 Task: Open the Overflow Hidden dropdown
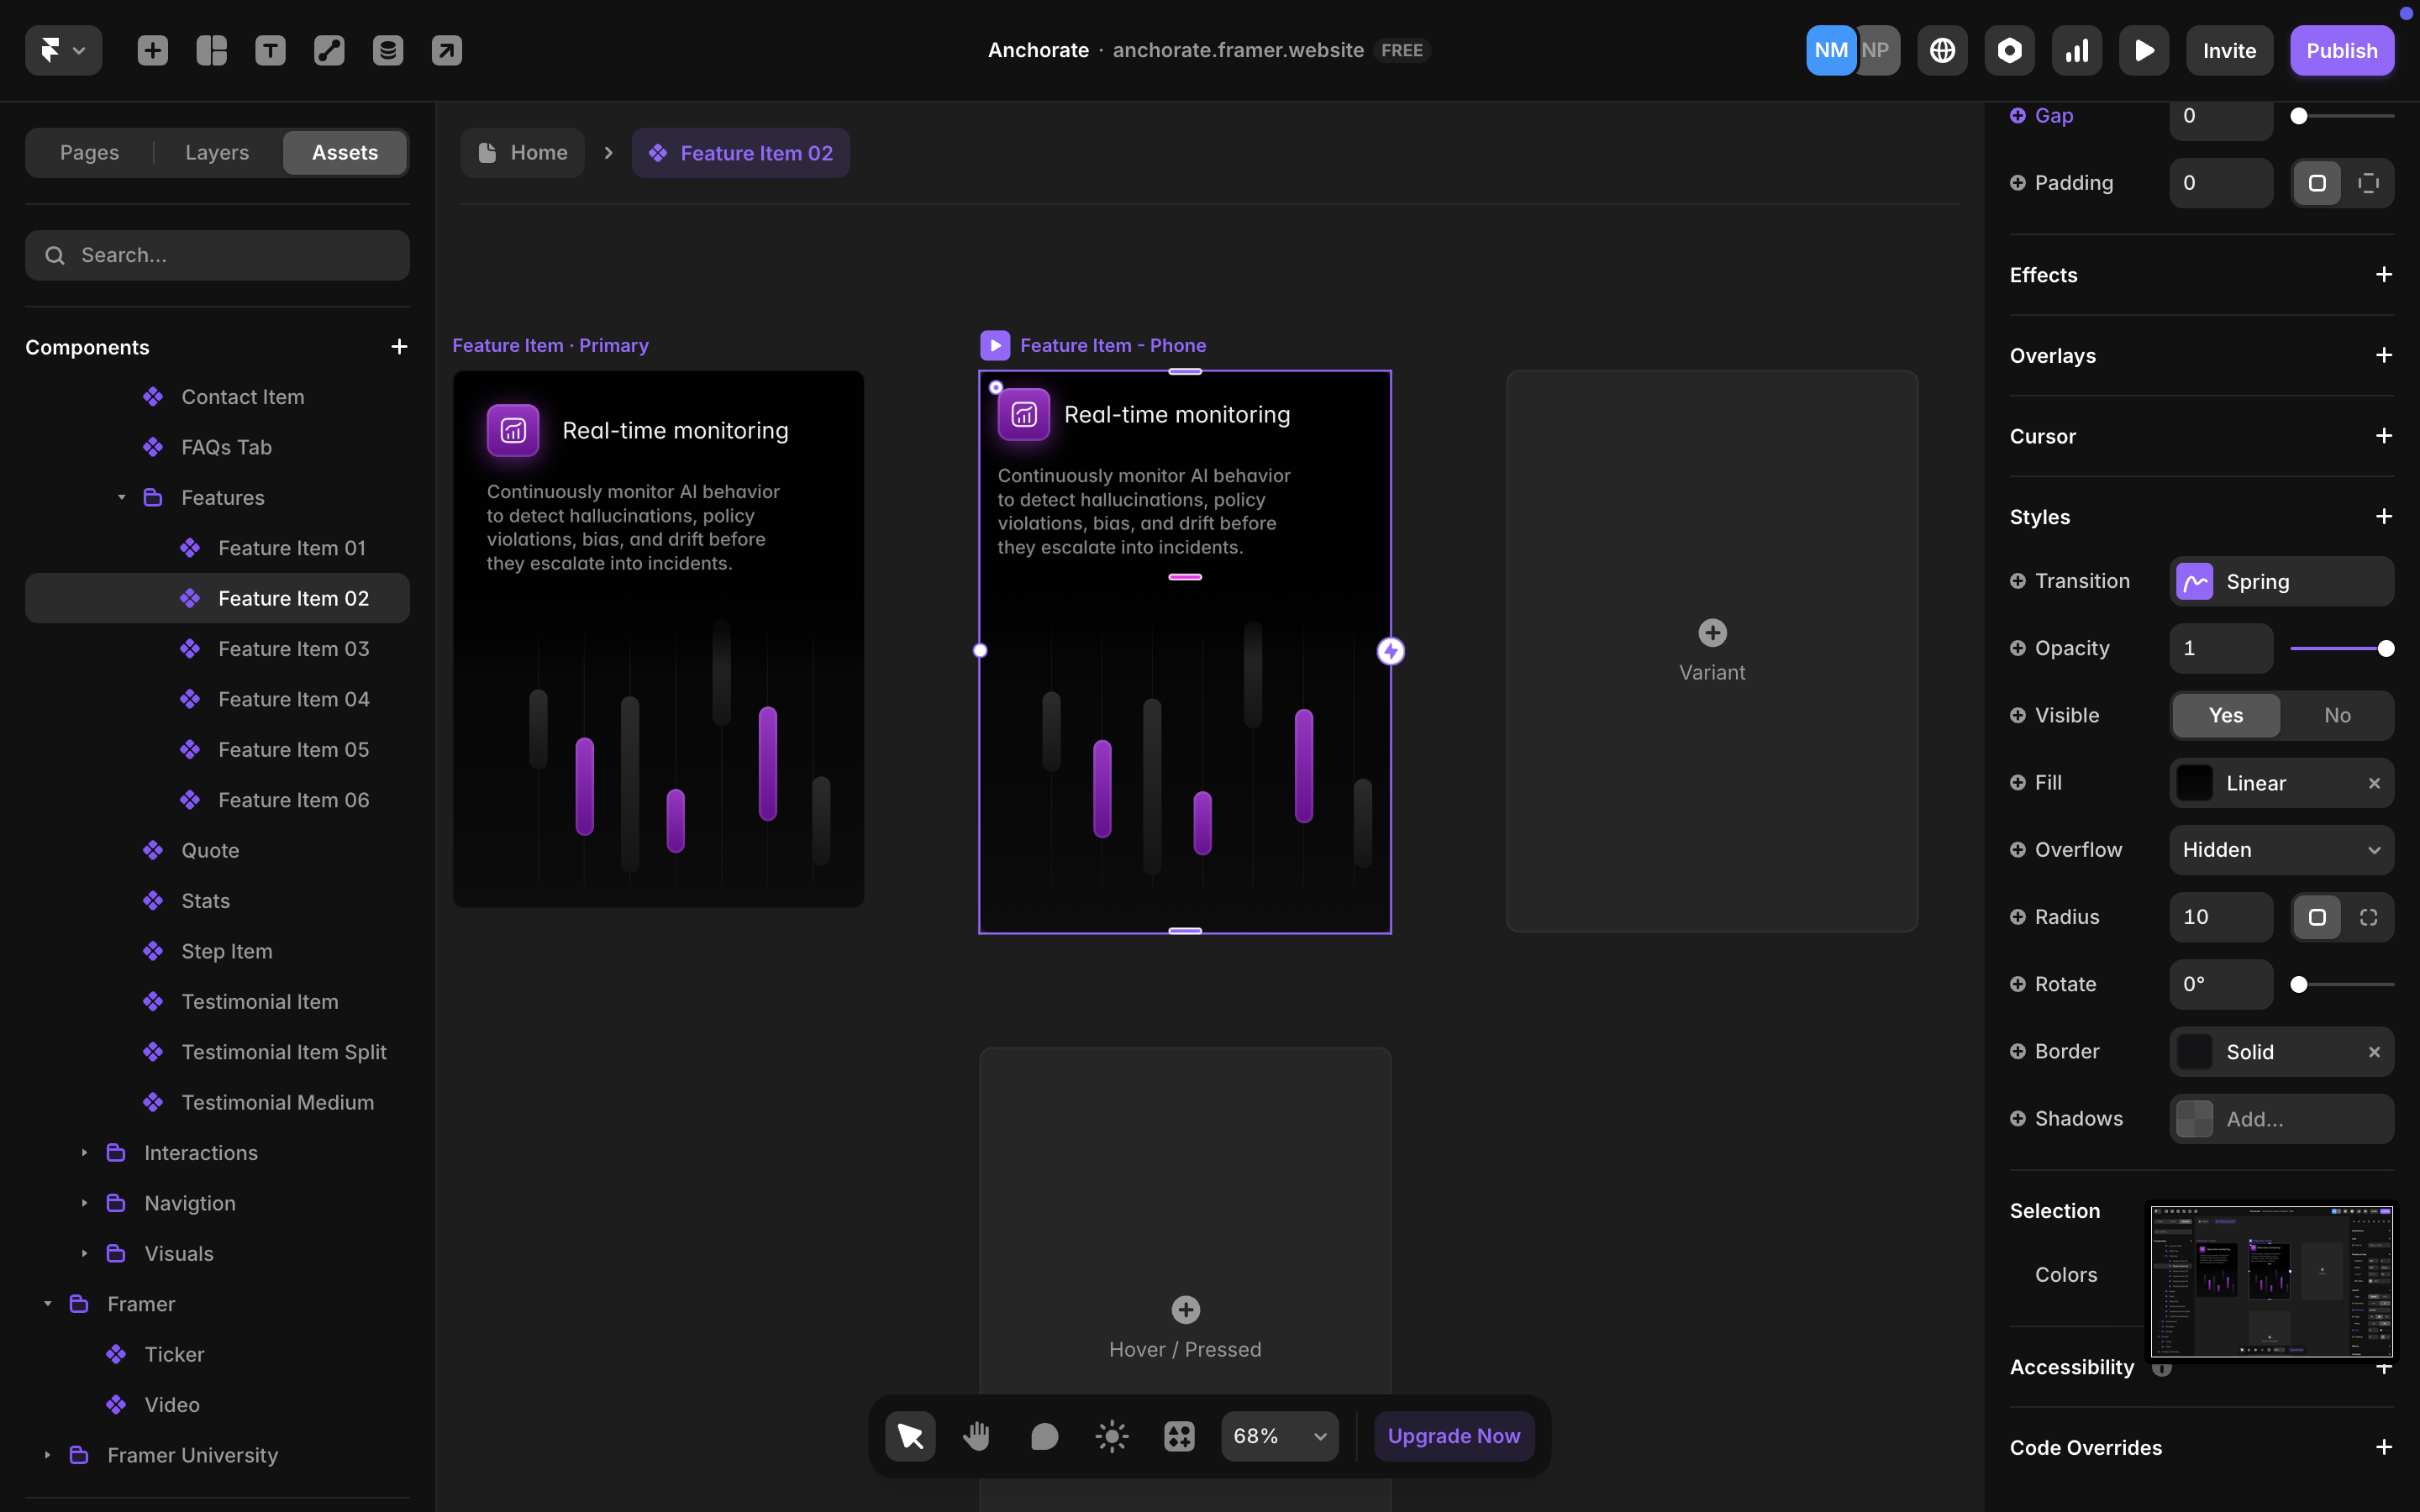click(2281, 850)
